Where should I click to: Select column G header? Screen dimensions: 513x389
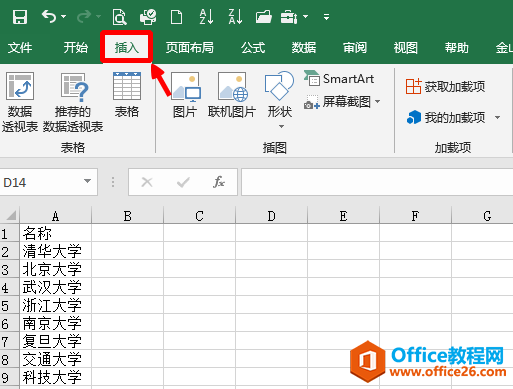pos(482,216)
